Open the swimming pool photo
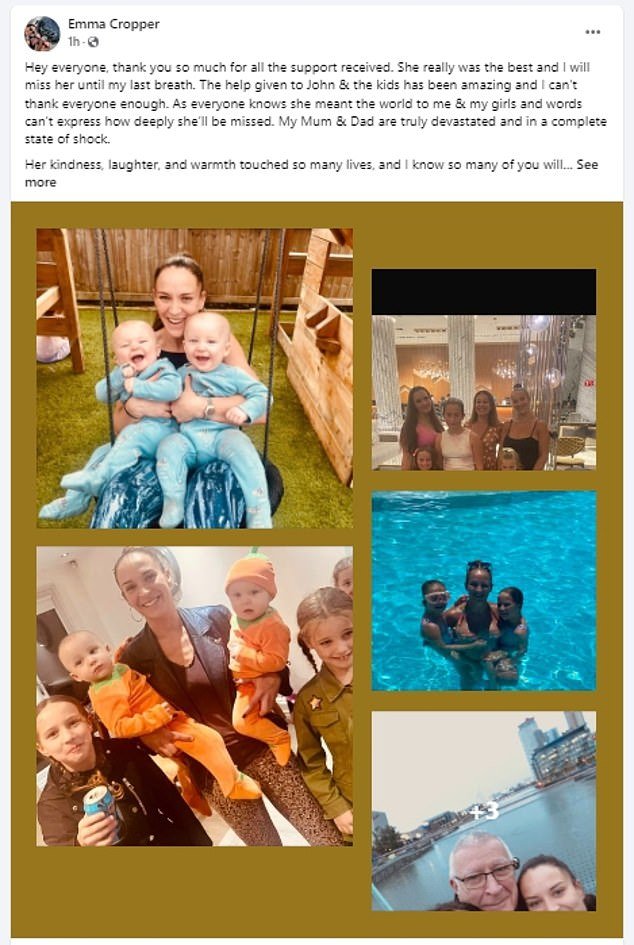634x945 pixels. (484, 591)
